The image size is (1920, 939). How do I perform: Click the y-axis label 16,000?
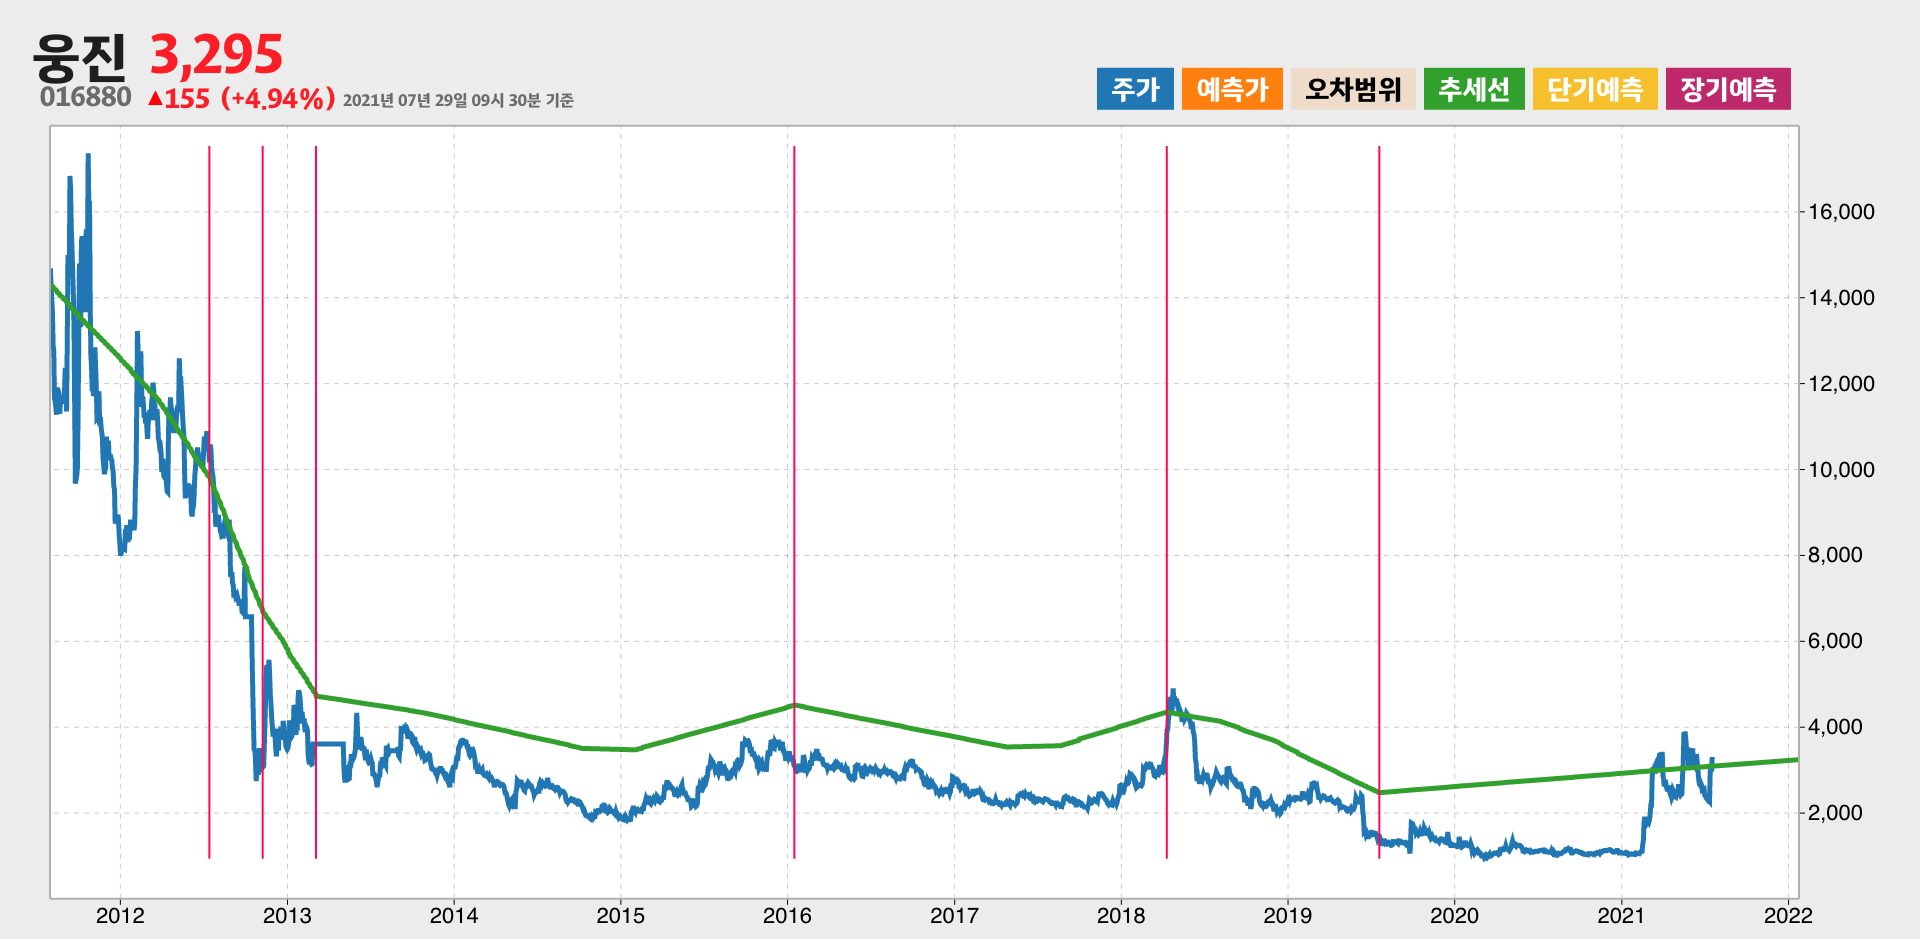(1841, 212)
